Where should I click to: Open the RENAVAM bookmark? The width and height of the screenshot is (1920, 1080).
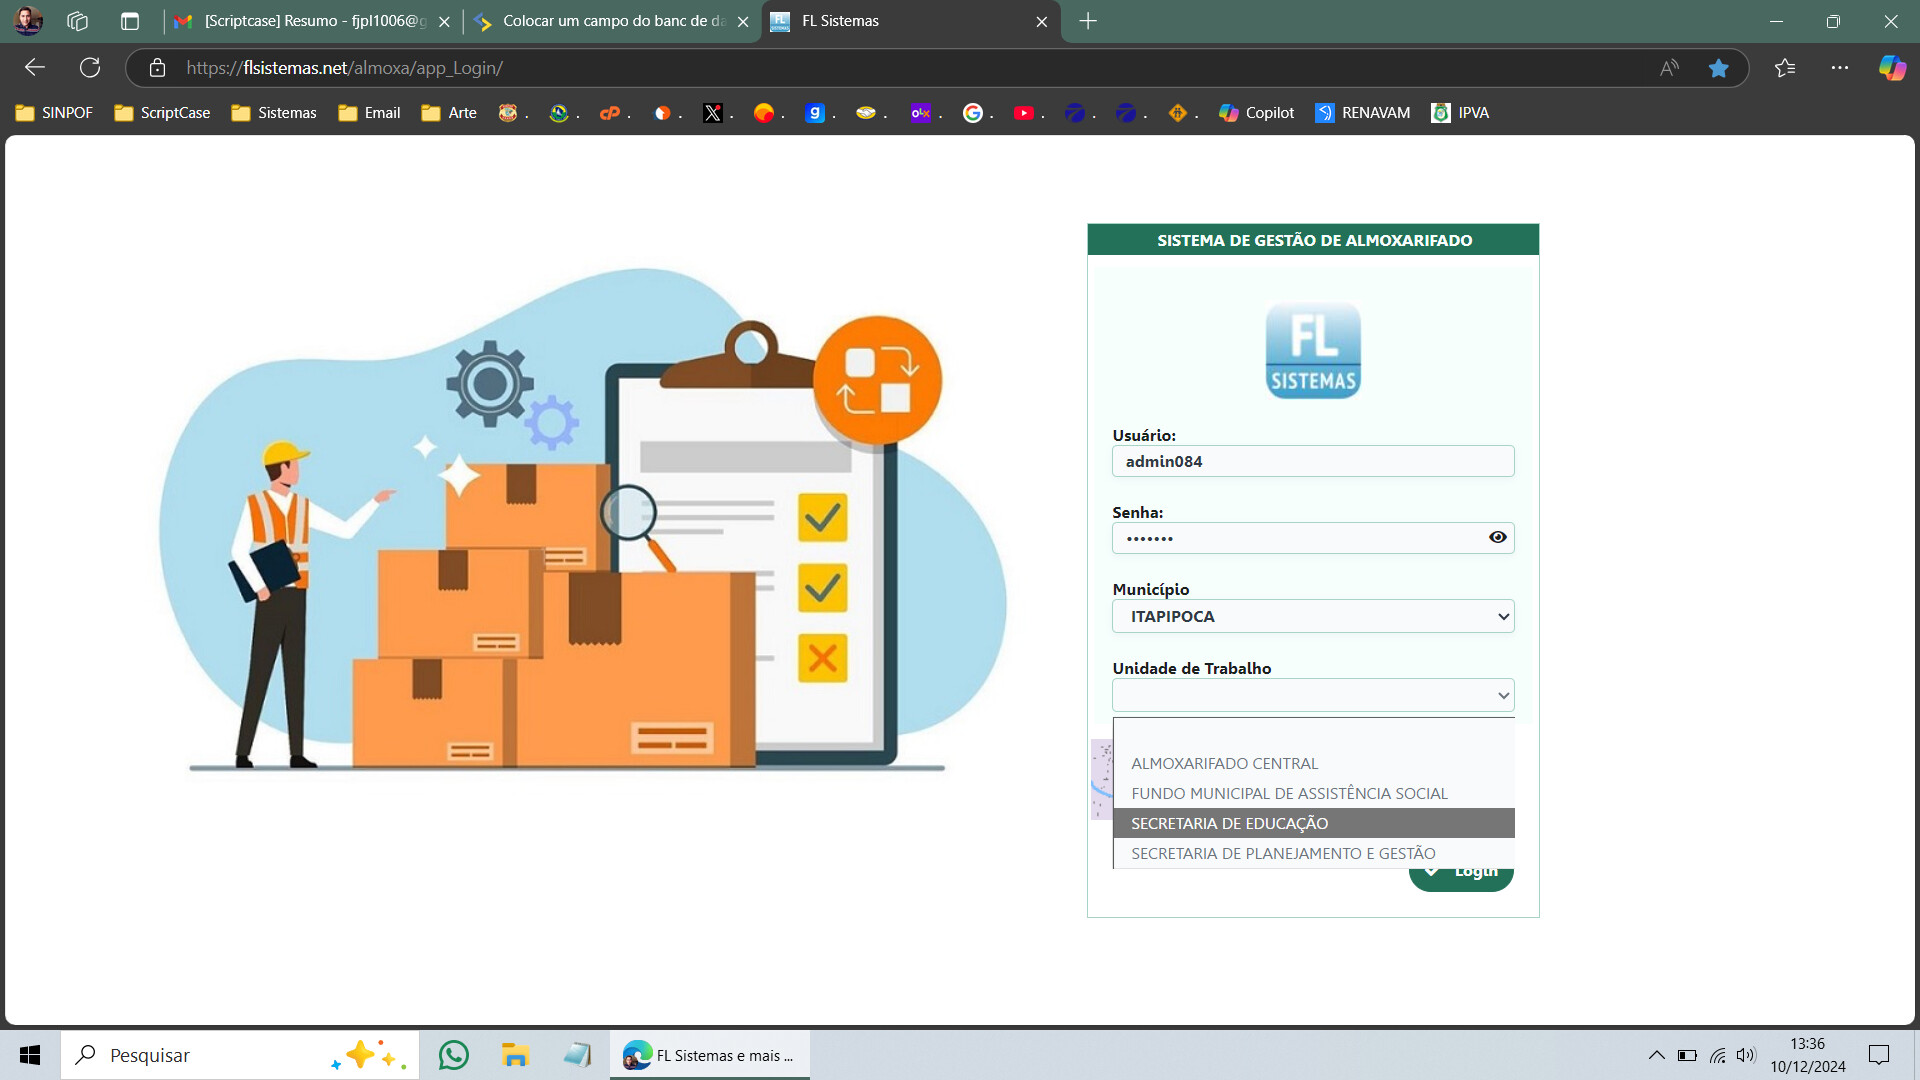1362,113
